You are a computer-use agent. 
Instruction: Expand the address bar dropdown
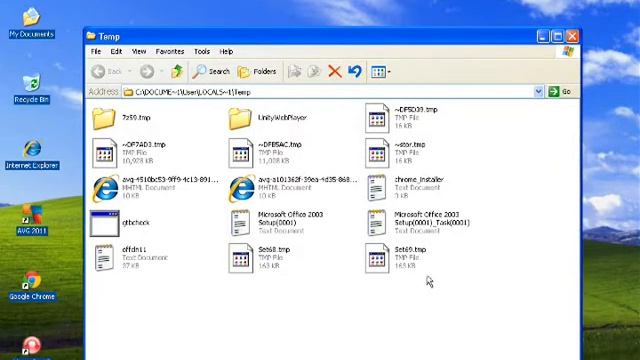click(538, 92)
